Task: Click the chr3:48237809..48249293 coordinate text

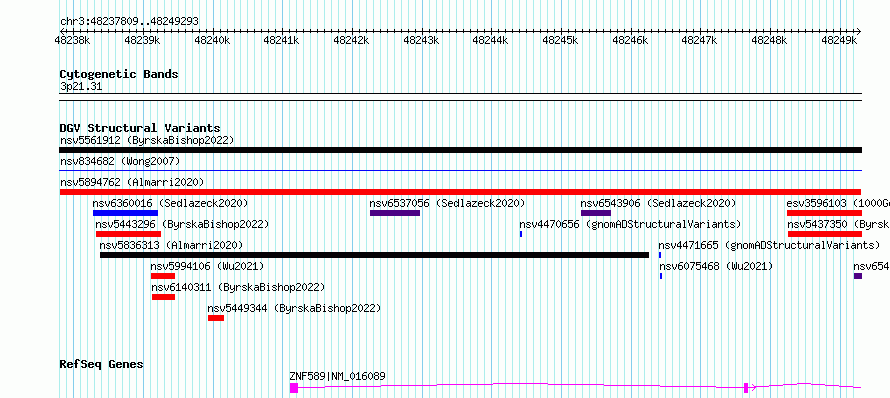Action: tap(129, 21)
